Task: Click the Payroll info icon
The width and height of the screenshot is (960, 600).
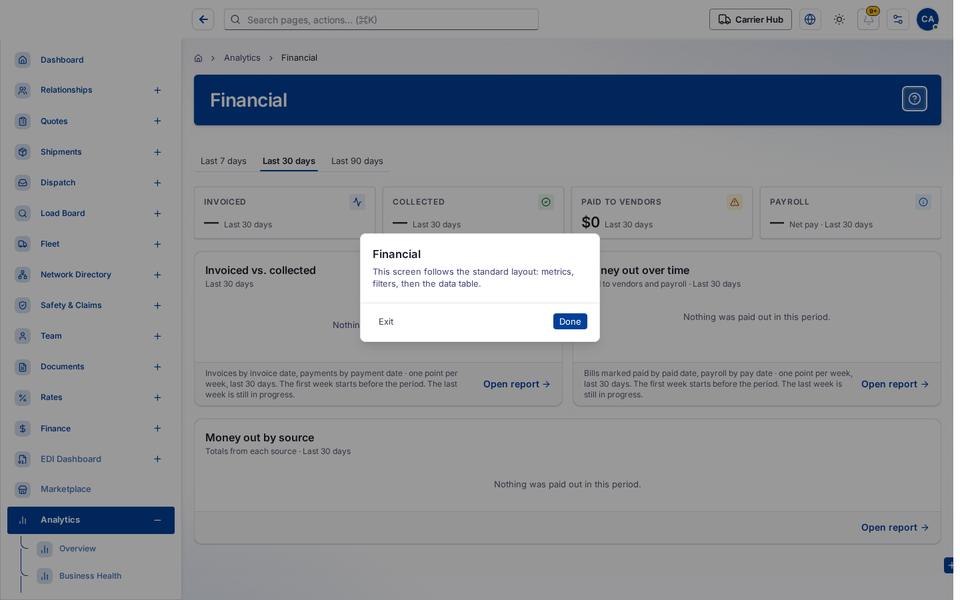Action: [x=923, y=202]
